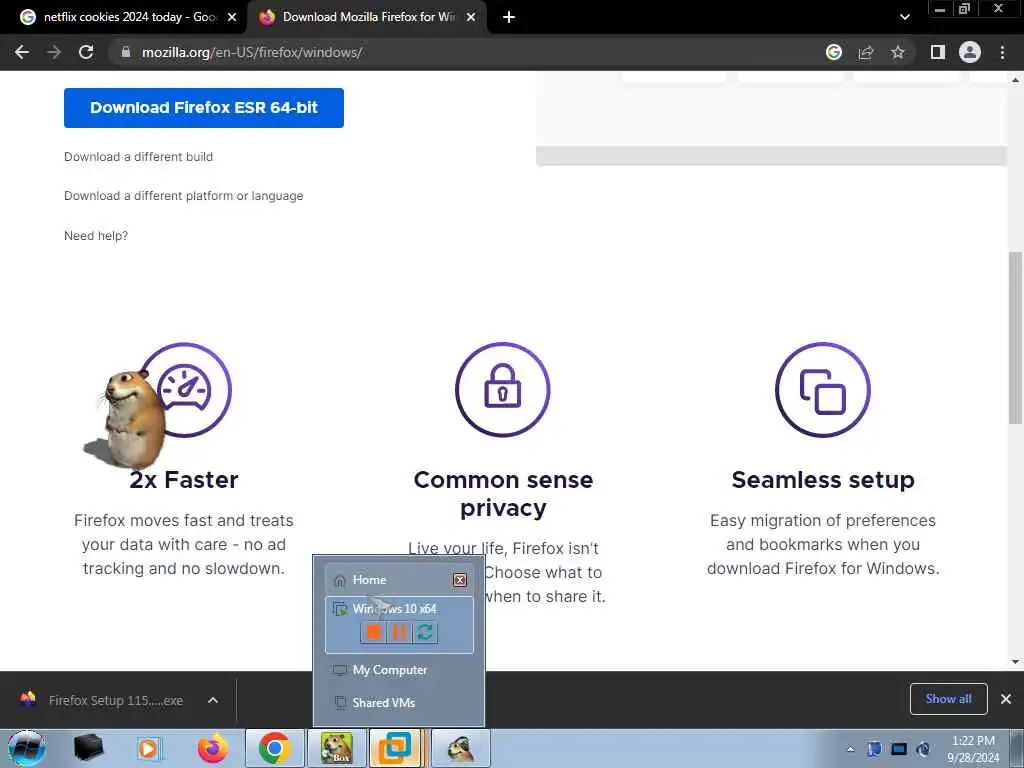Image resolution: width=1024 pixels, height=768 pixels.
Task: Close the netflix cookies tab
Action: [232, 17]
